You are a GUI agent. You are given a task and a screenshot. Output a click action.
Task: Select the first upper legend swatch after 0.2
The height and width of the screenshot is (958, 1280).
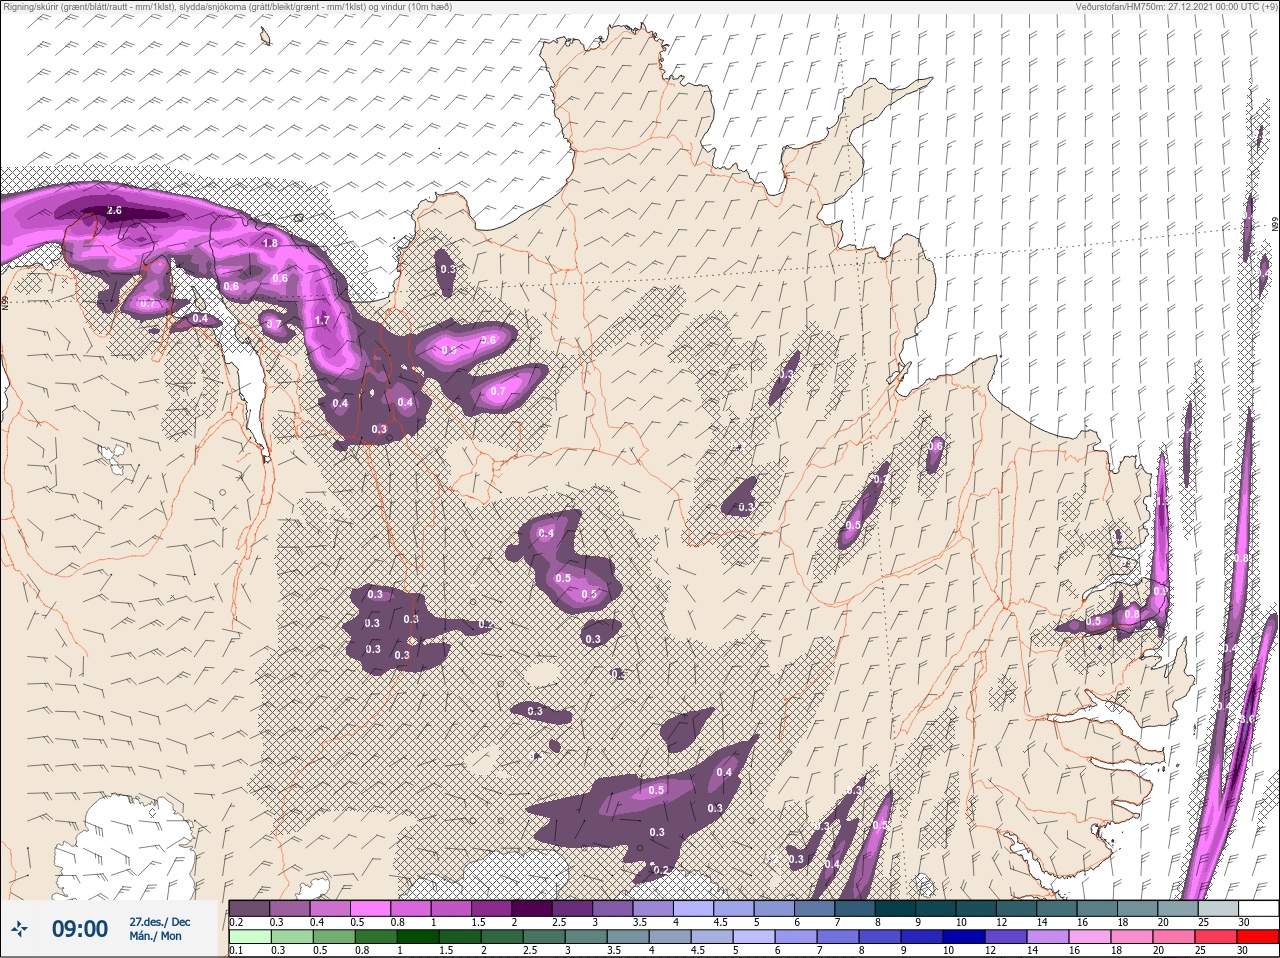[249, 908]
